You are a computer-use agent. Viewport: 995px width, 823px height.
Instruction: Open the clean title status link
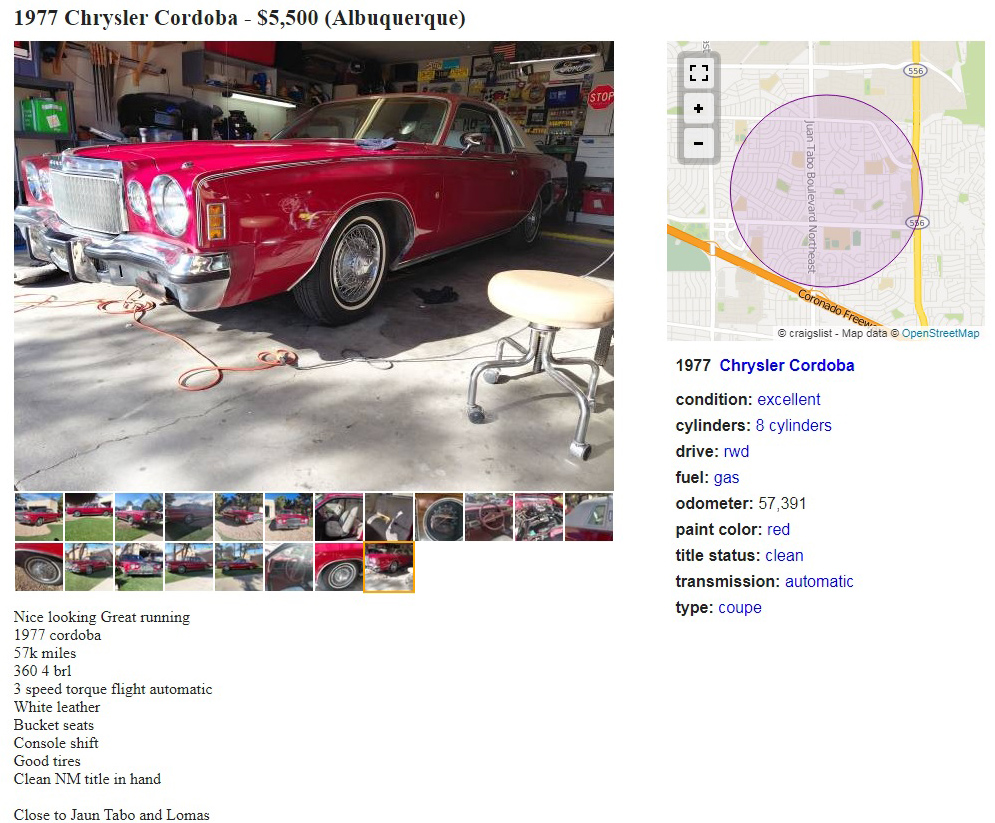pyautogui.click(x=784, y=556)
